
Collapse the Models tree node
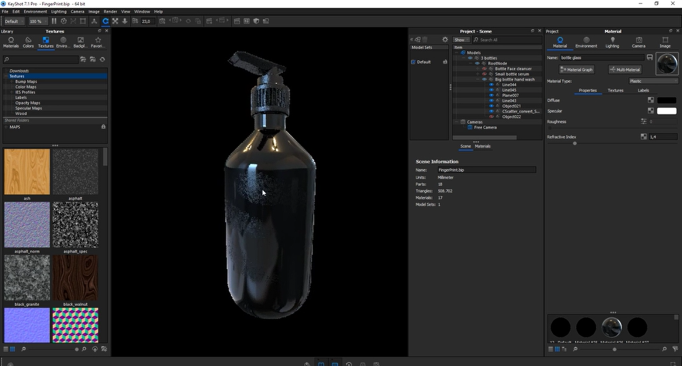457,53
